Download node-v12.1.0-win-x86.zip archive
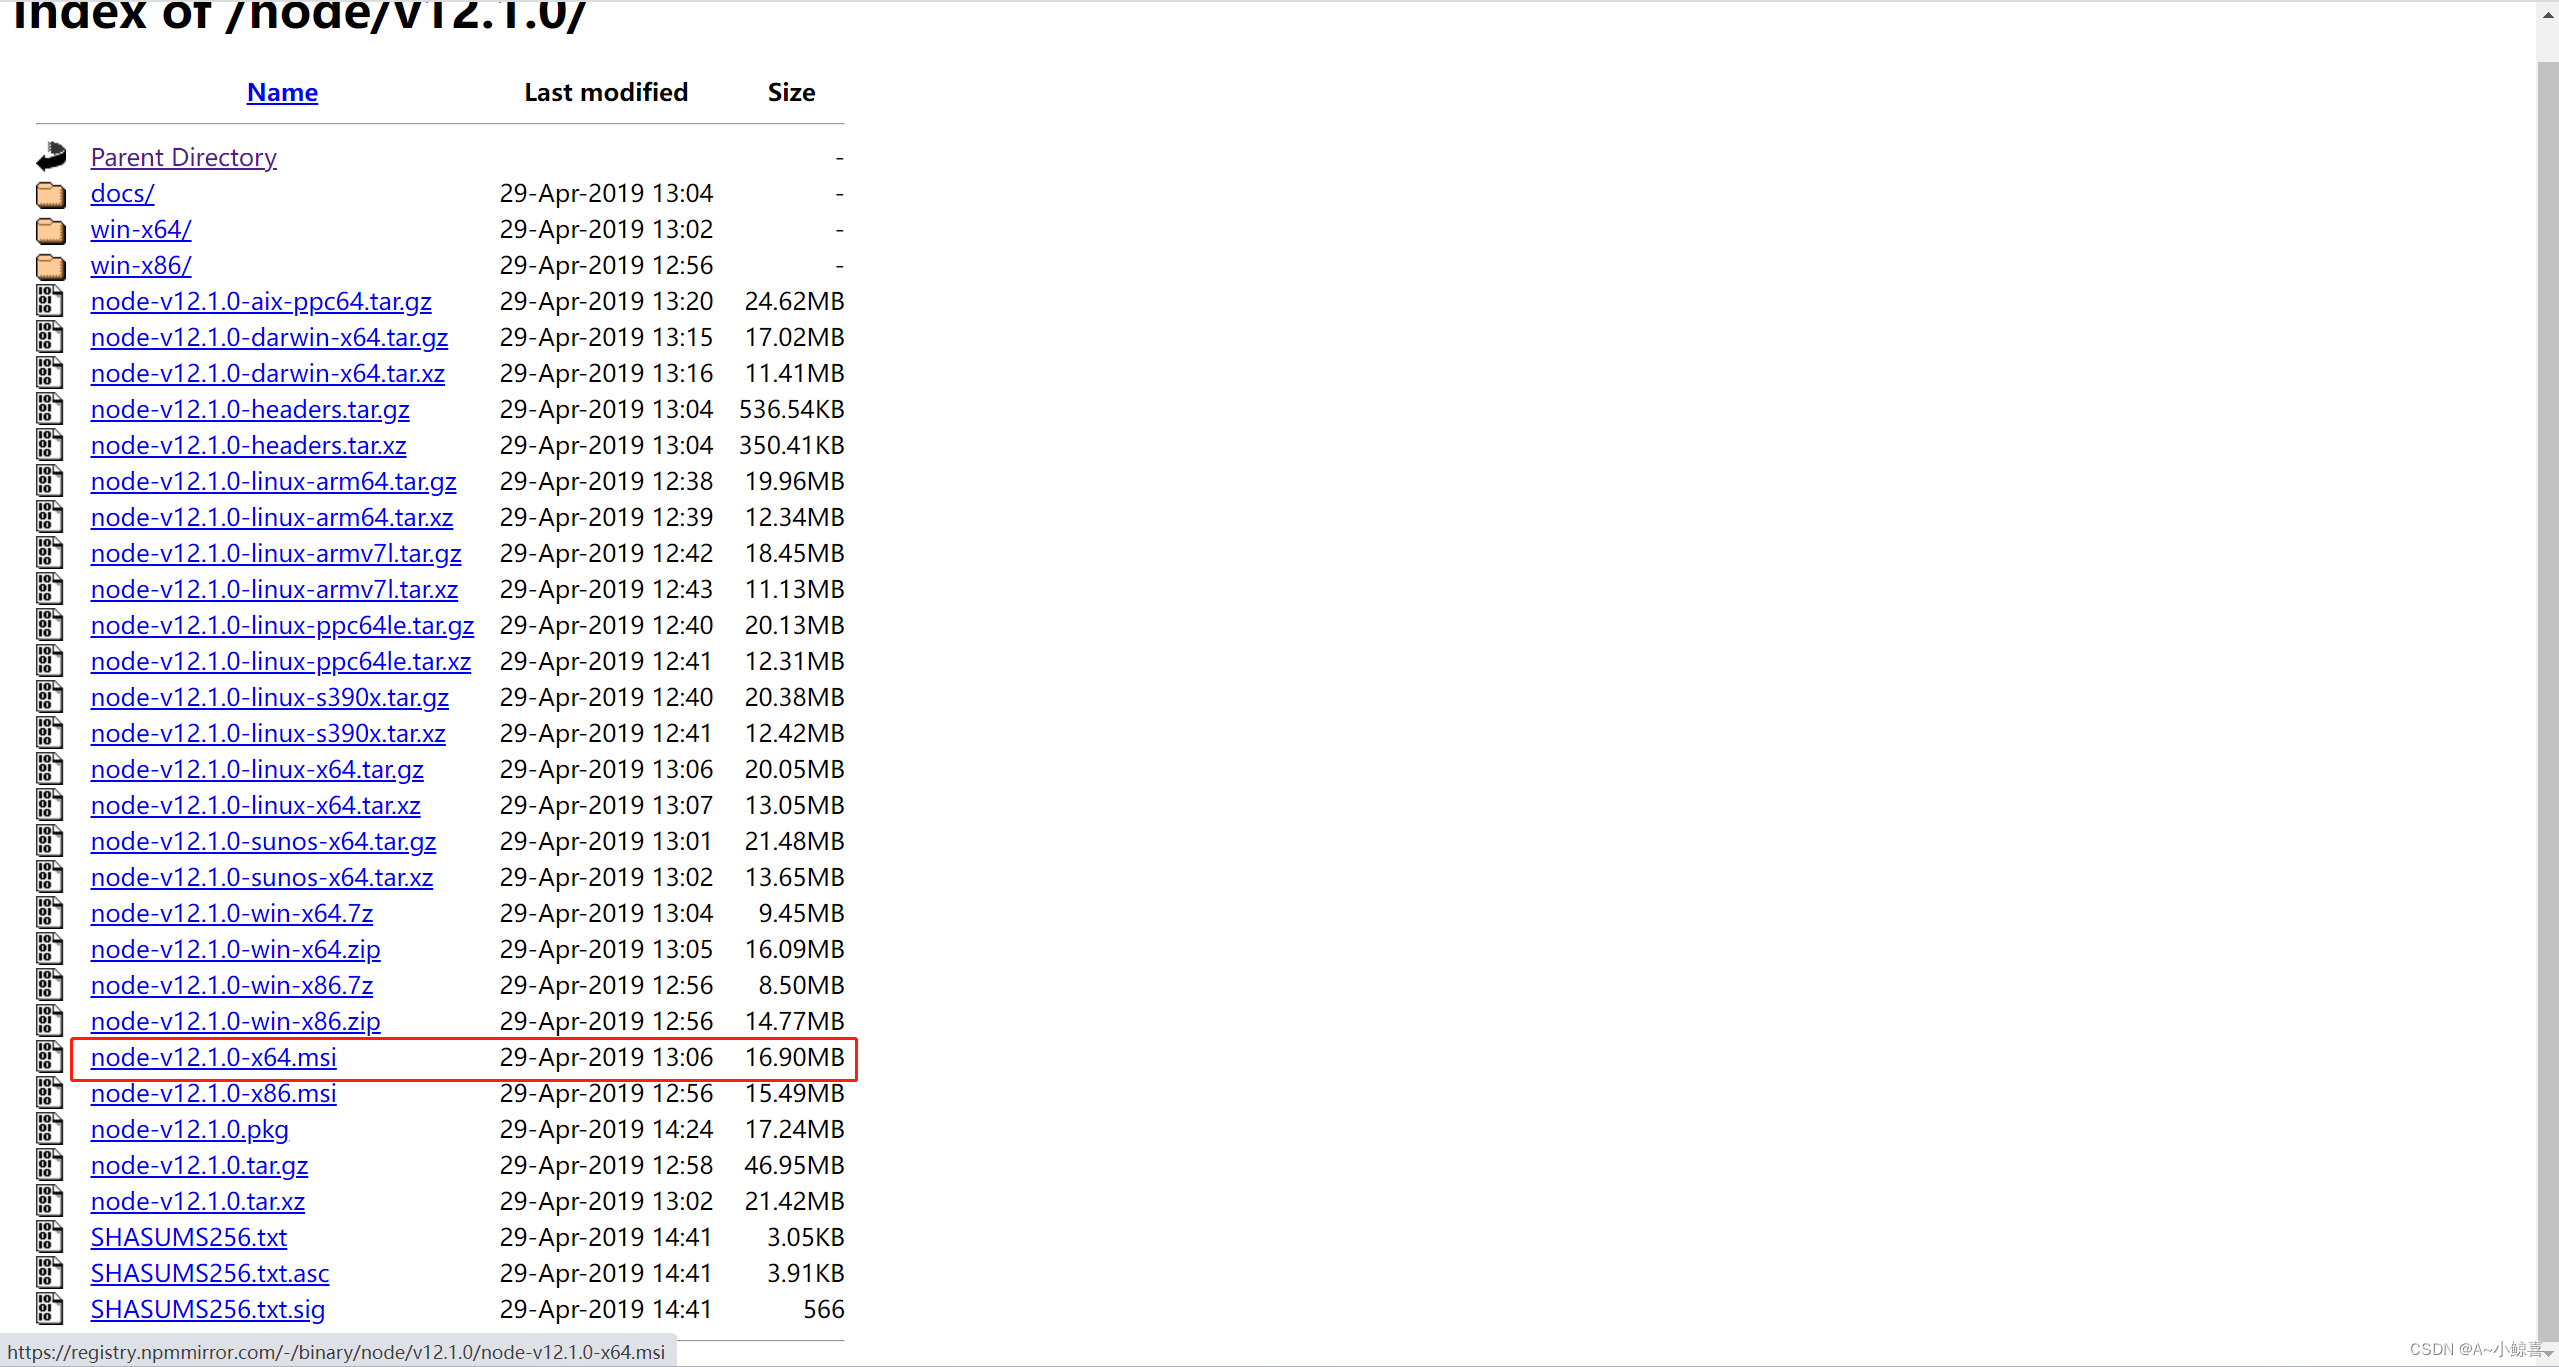This screenshot has height=1367, width=2559. pyautogui.click(x=236, y=1021)
